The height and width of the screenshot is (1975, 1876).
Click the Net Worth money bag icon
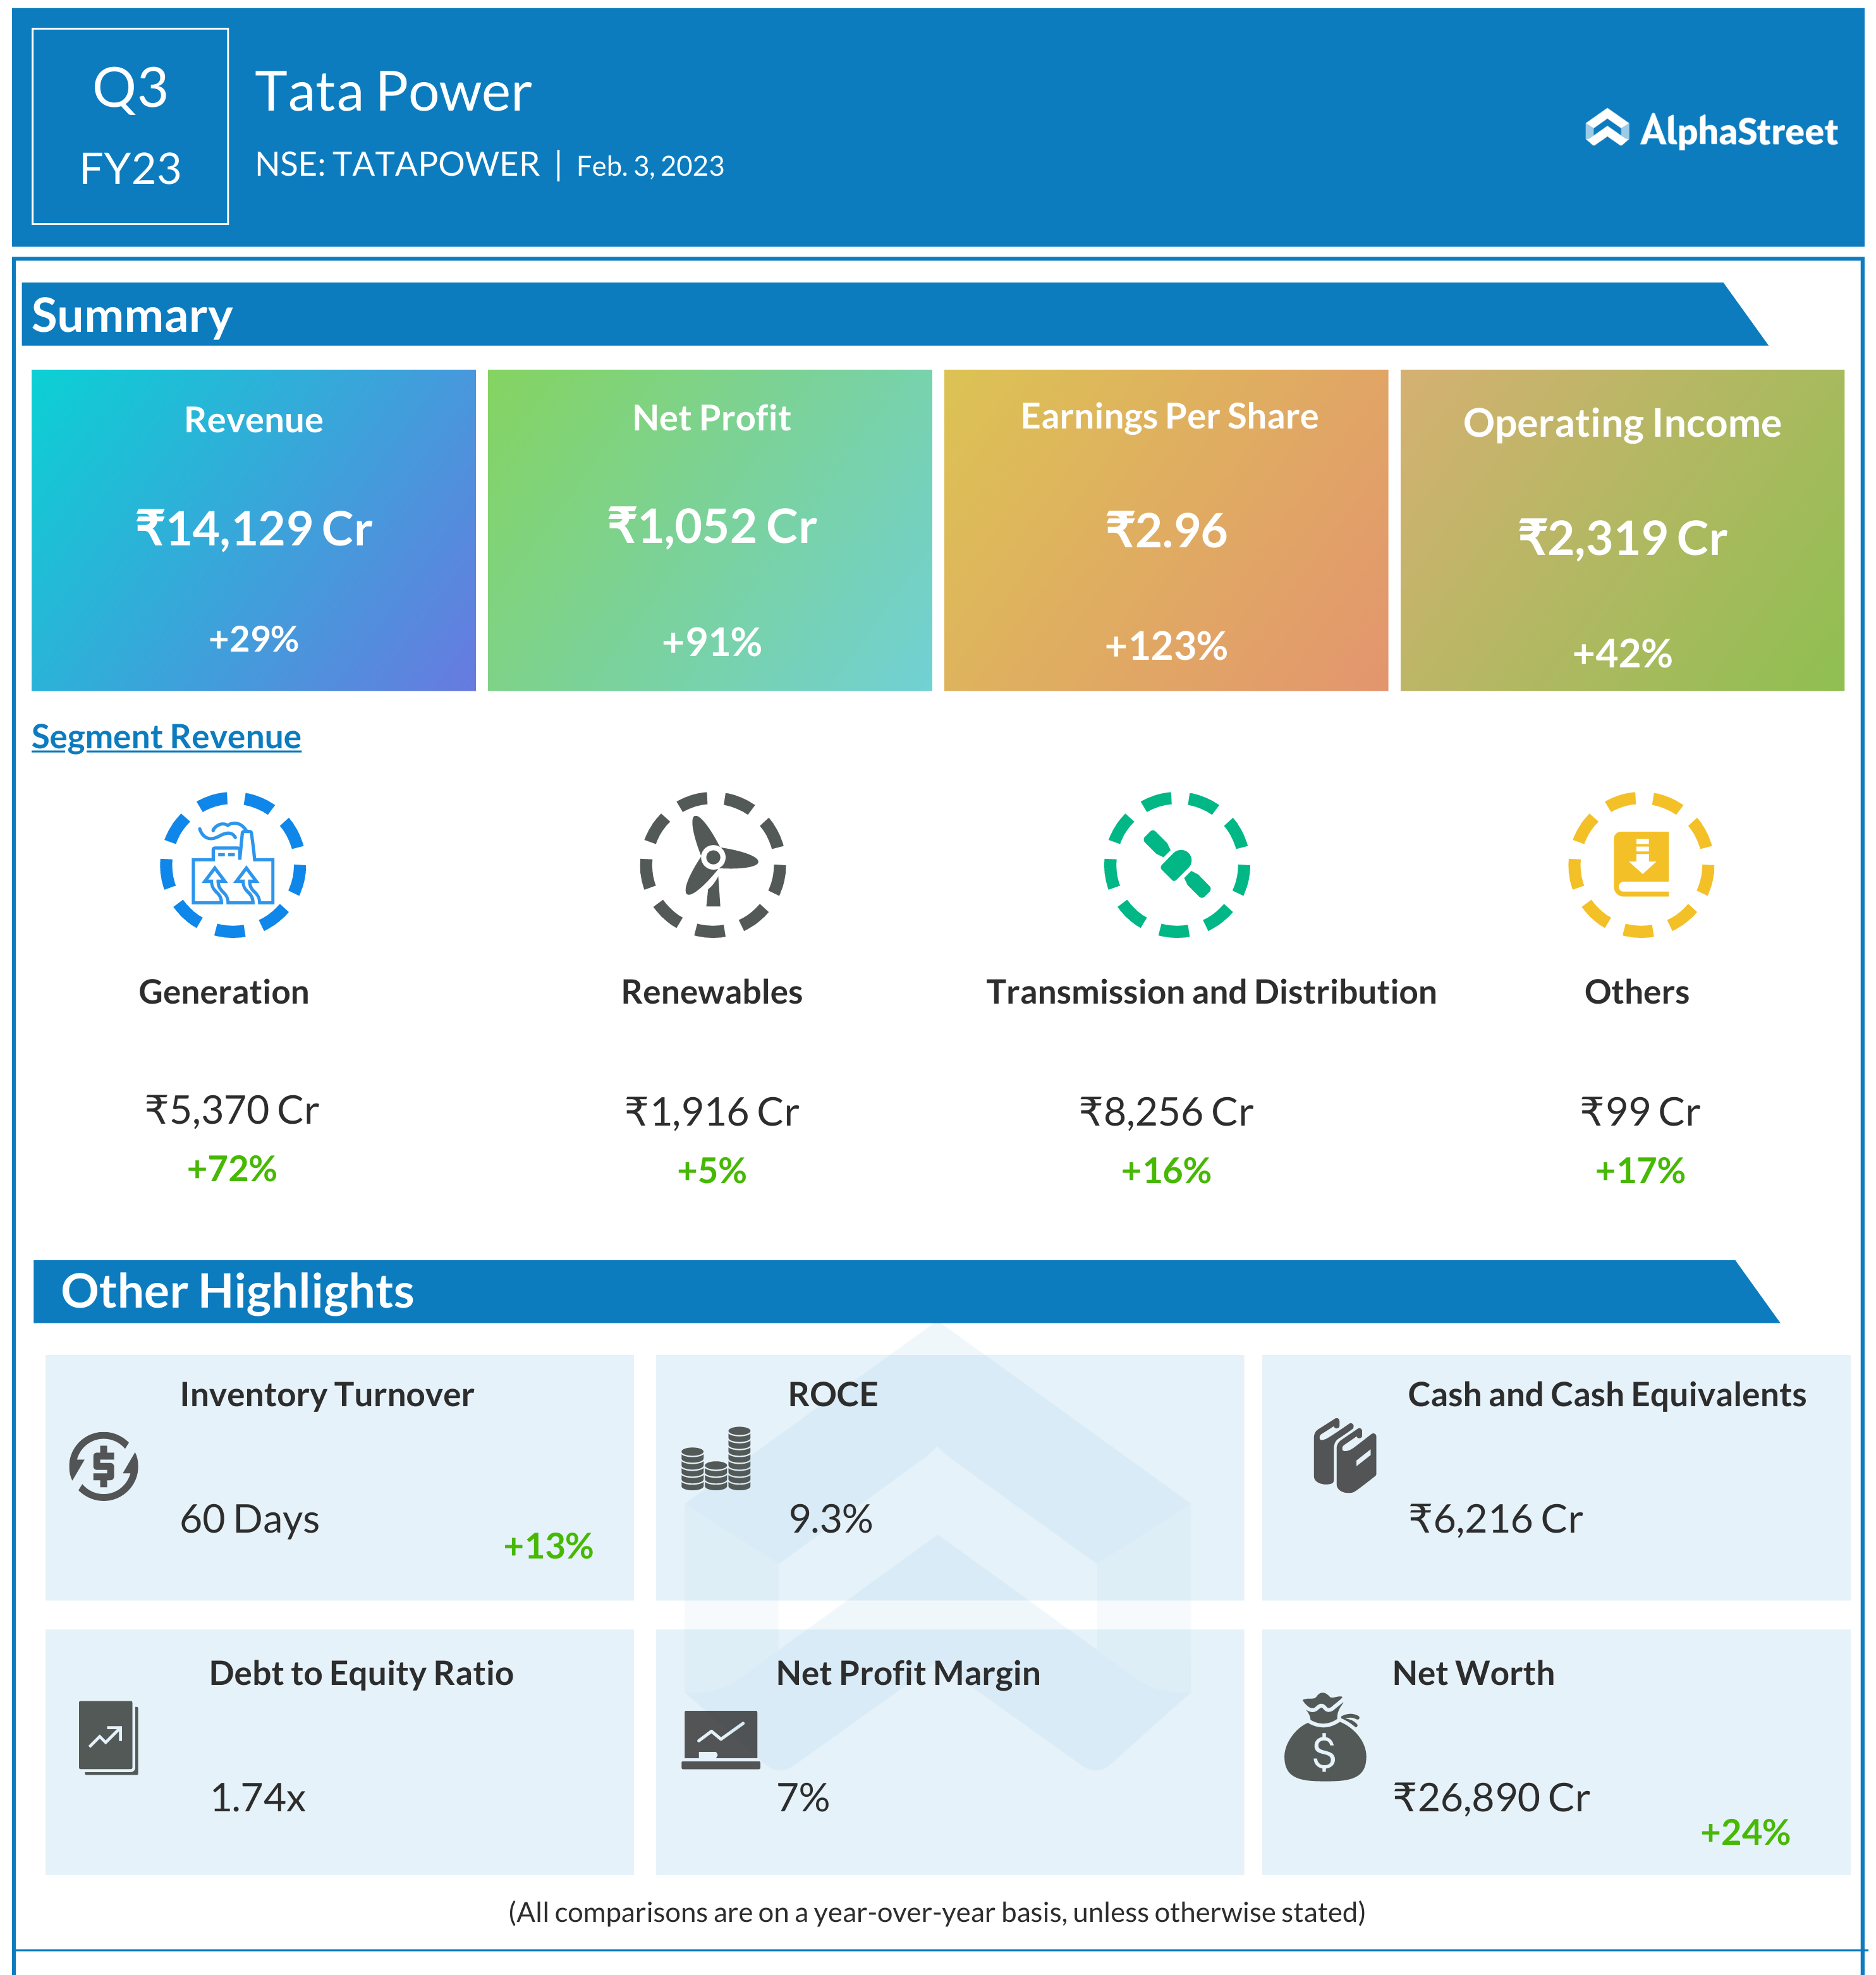tap(1324, 1739)
